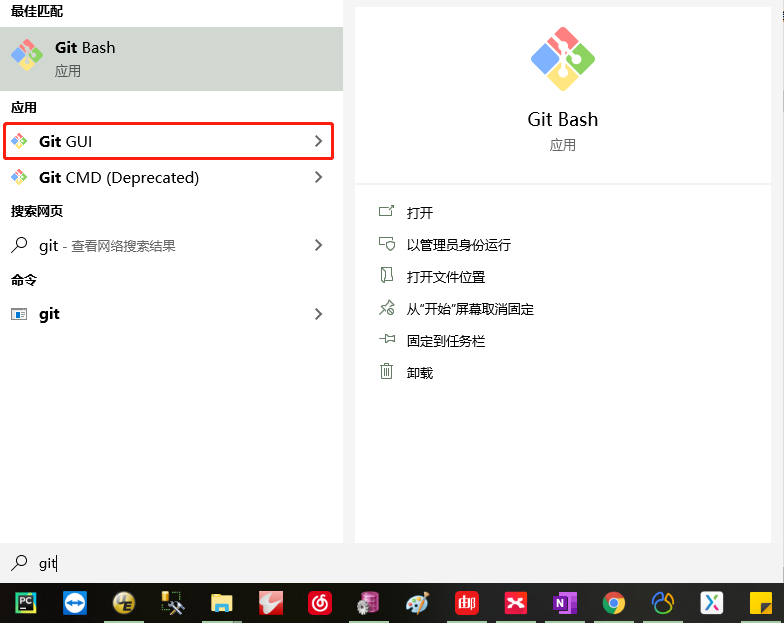Click the git command icon
Screen dimensions: 784x623
tap(19, 314)
